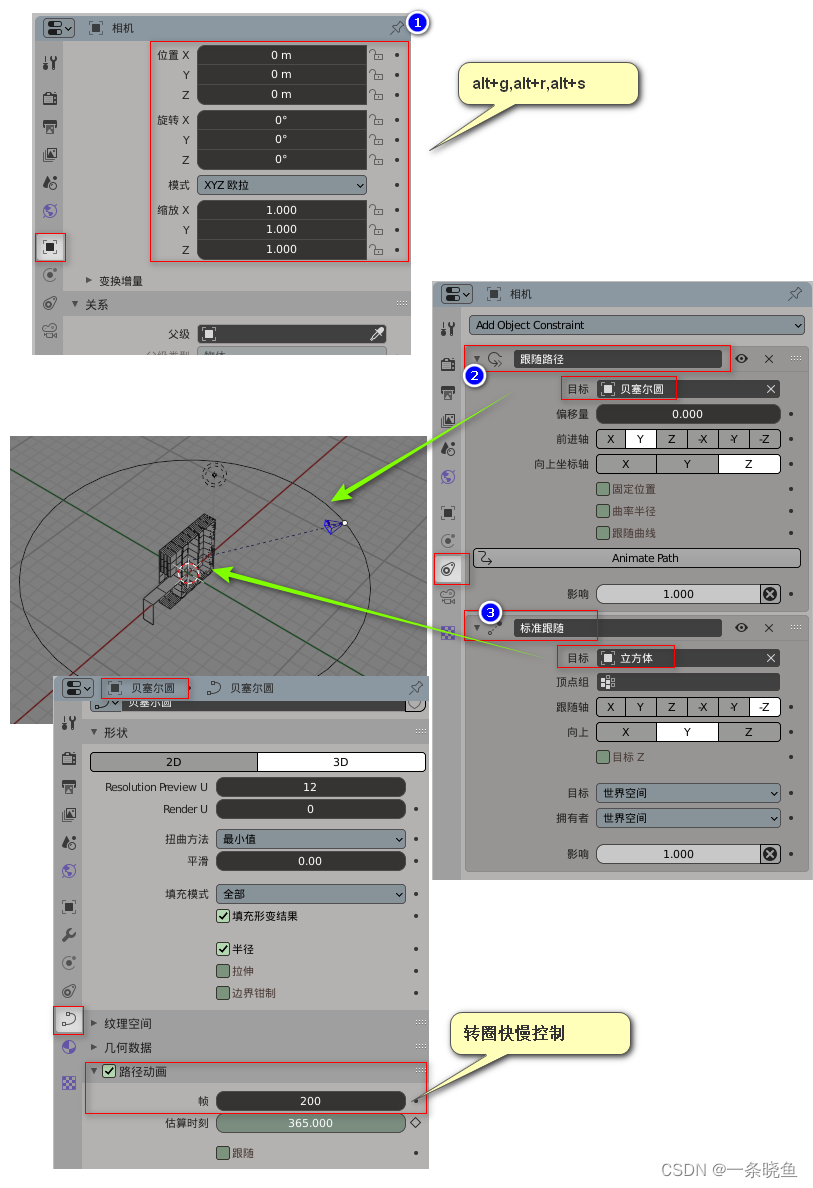Click the 估算时刻 365.000 slider
Screen dimensions: 813x1188
[311, 1123]
